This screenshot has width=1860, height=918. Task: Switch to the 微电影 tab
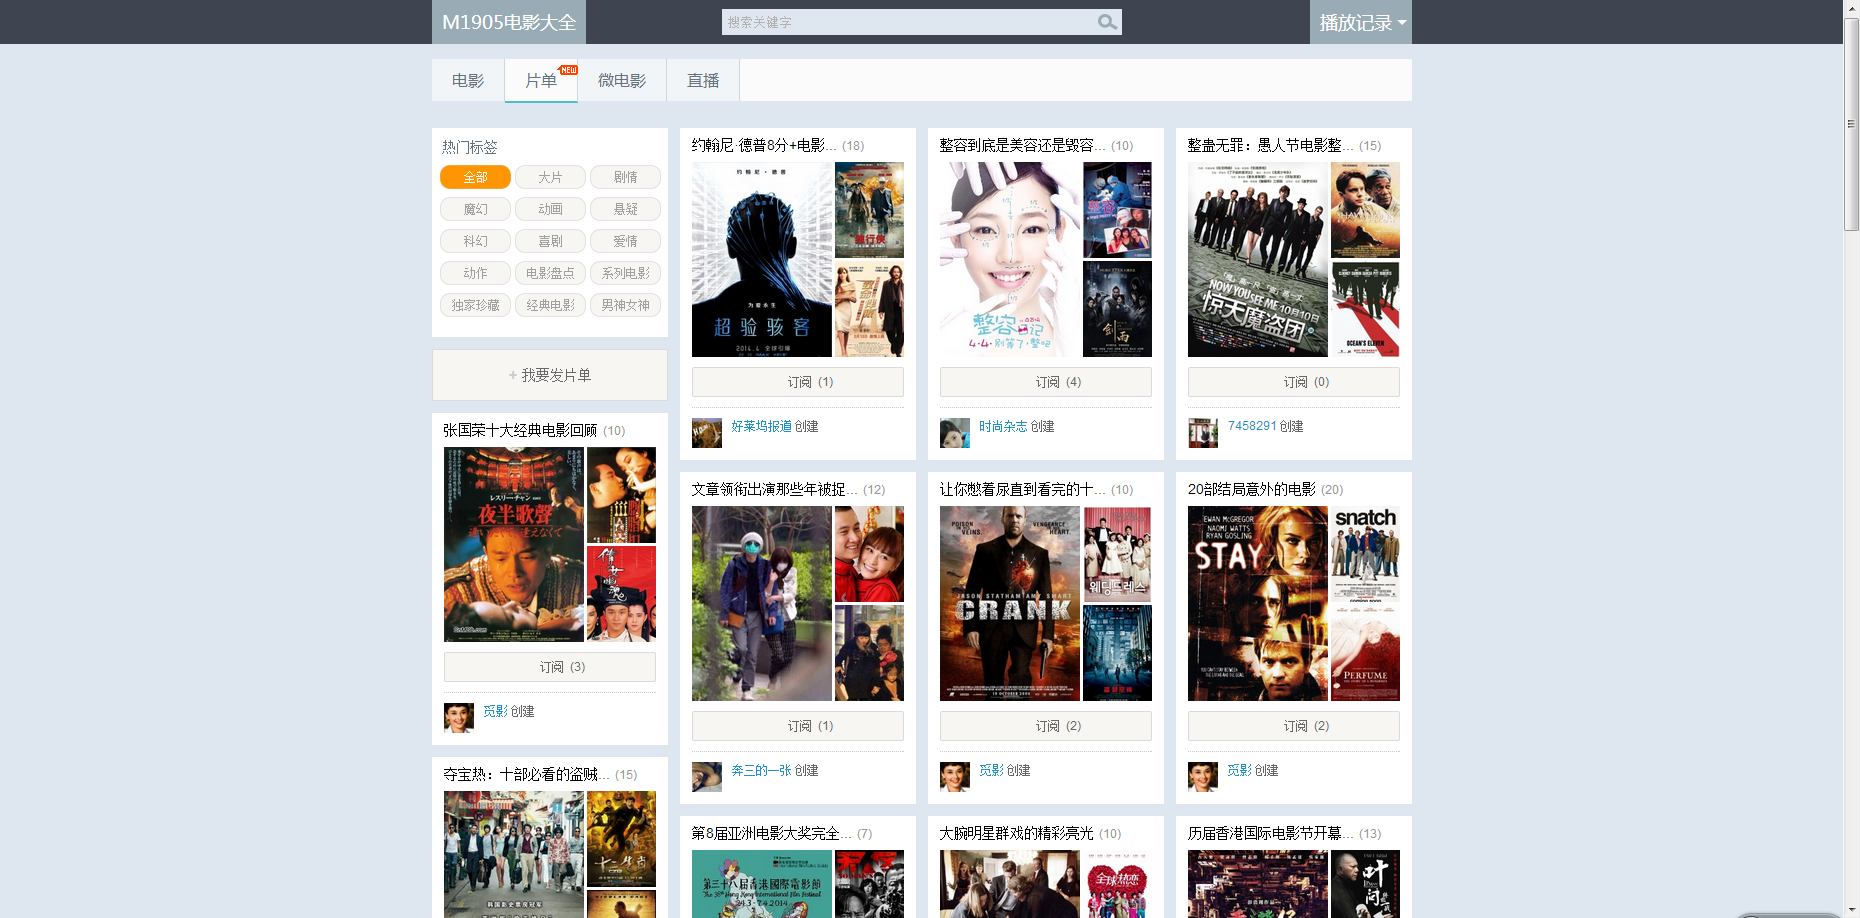621,81
